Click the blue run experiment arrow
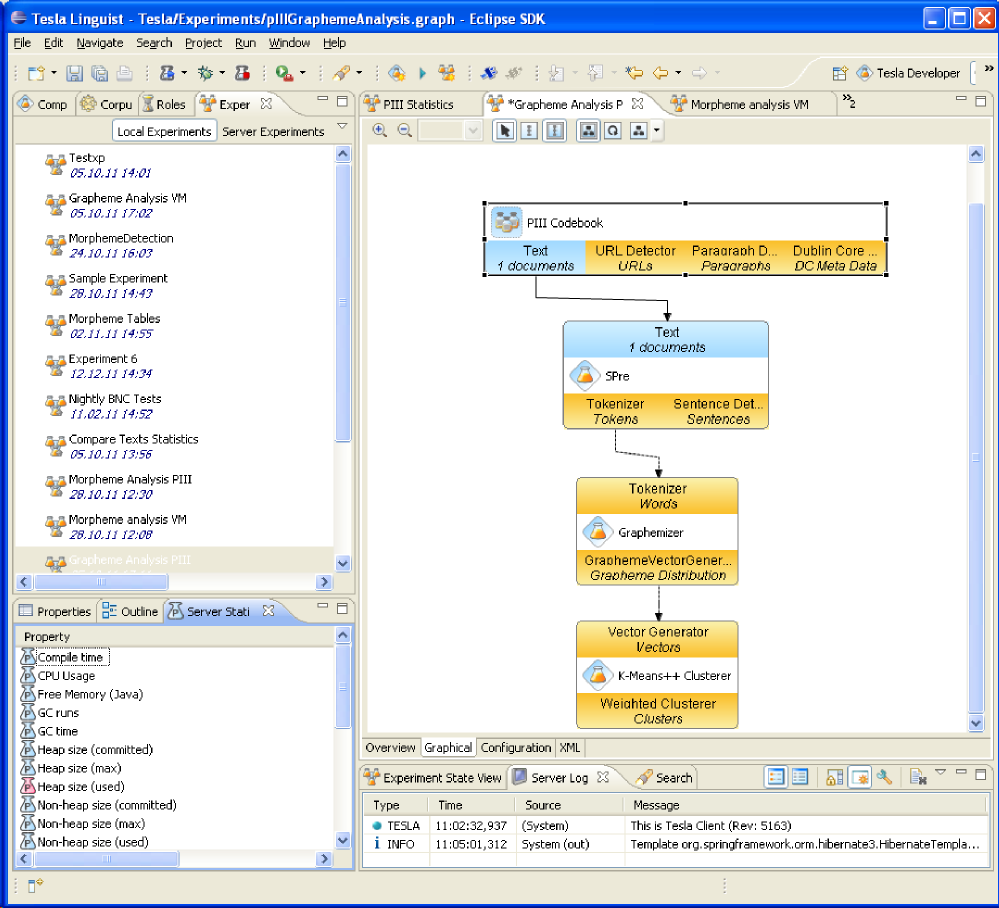Image resolution: width=999 pixels, height=908 pixels. pyautogui.click(x=422, y=73)
